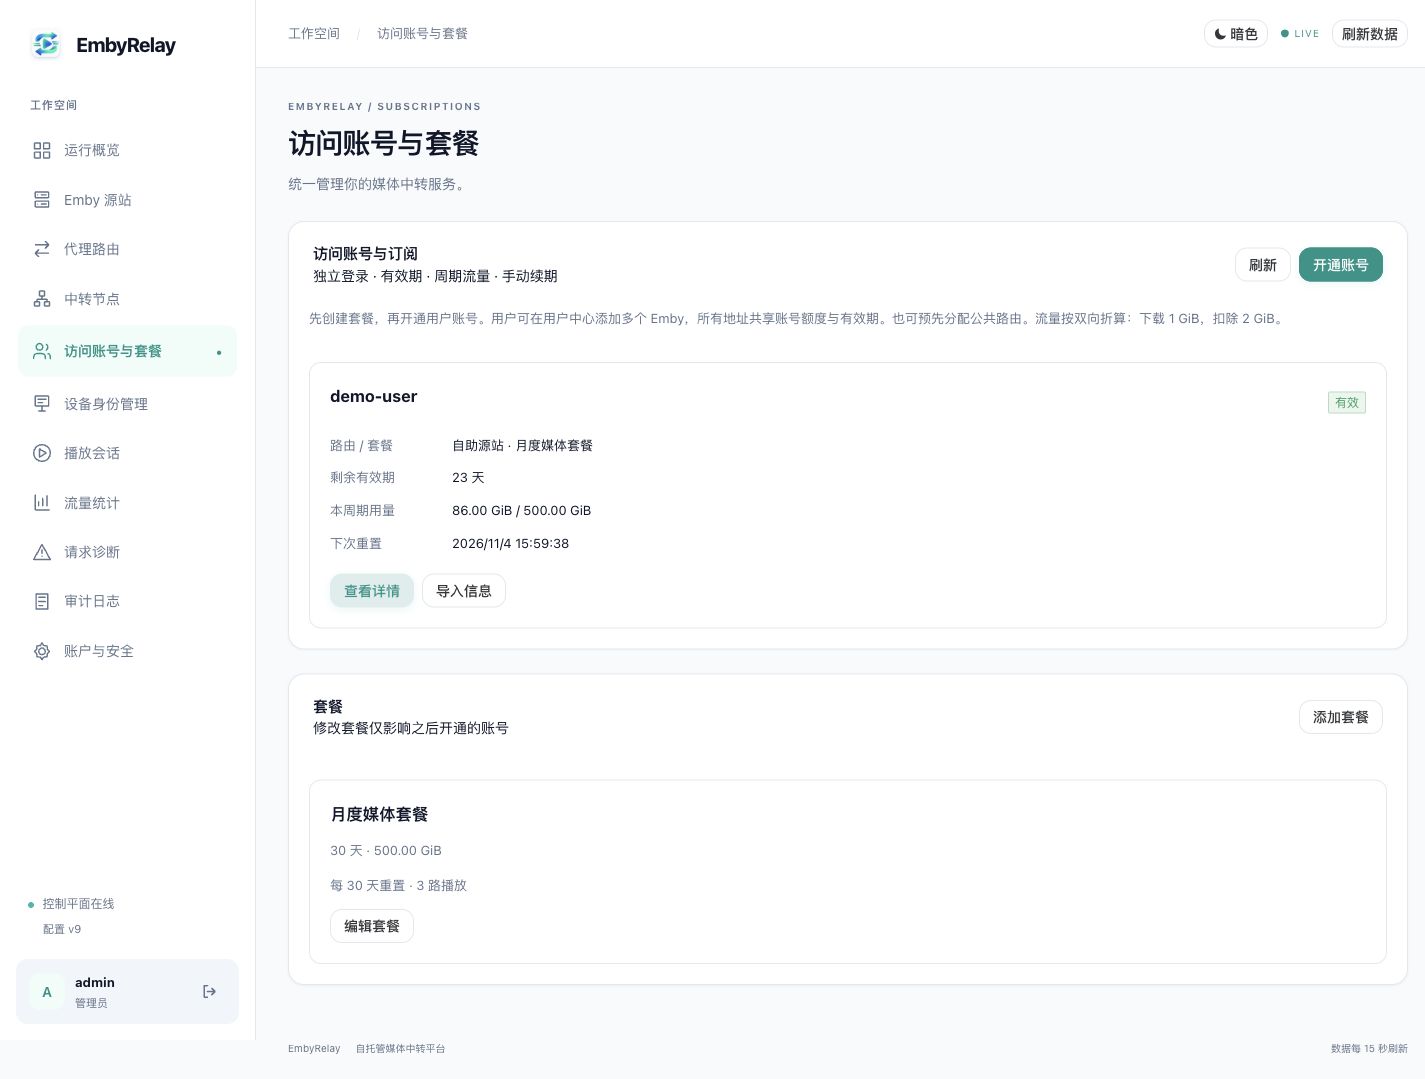Click the Emby 源站 server icon
Image resolution: width=1425 pixels, height=1079 pixels.
tap(42, 200)
